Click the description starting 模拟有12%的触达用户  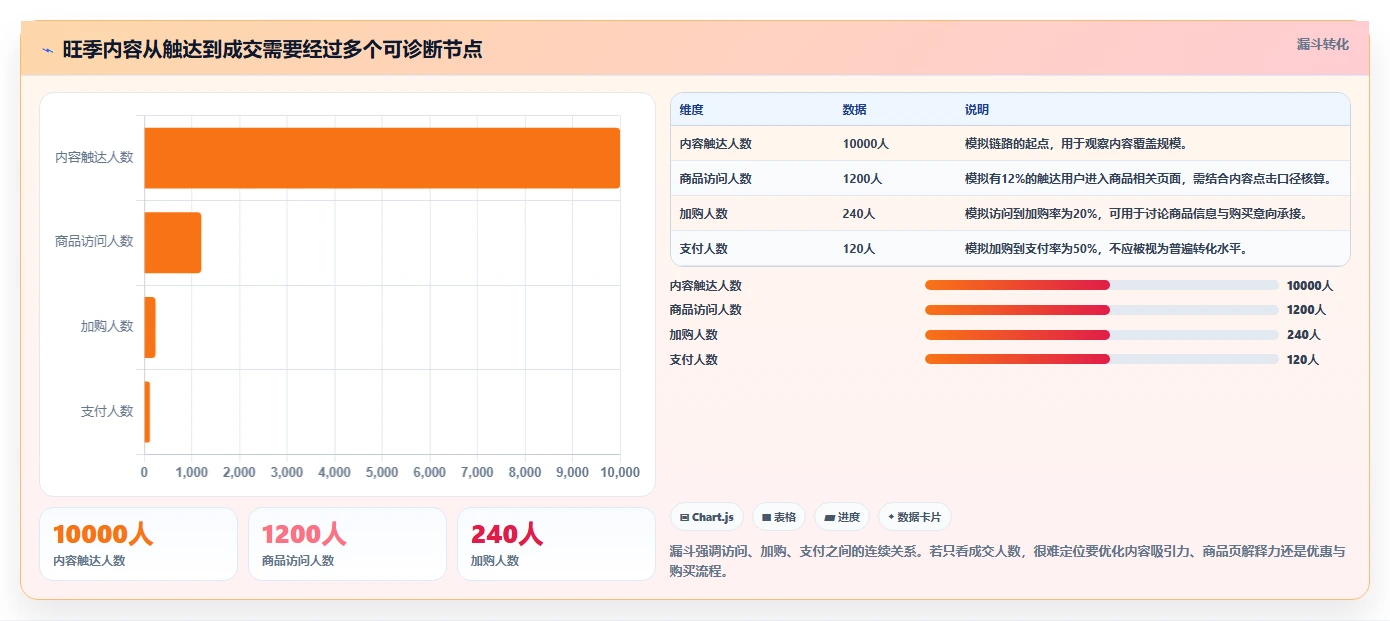(x=1149, y=178)
